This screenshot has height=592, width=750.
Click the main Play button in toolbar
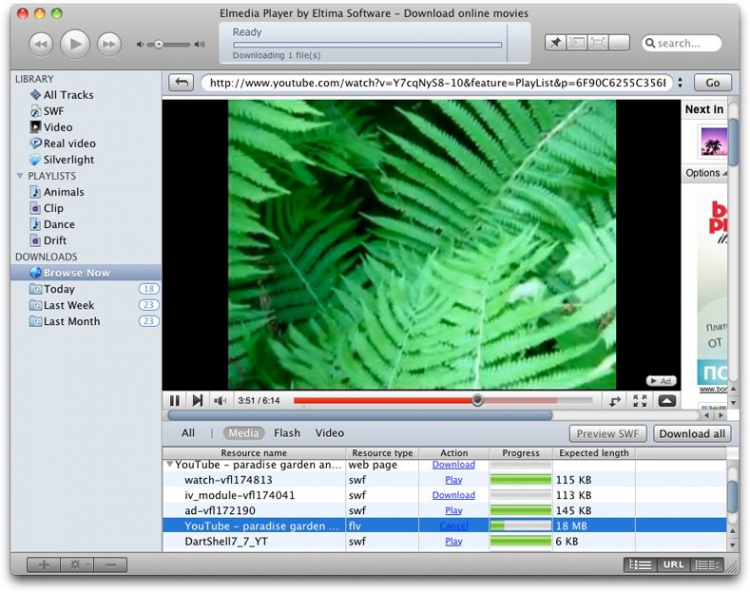75,43
